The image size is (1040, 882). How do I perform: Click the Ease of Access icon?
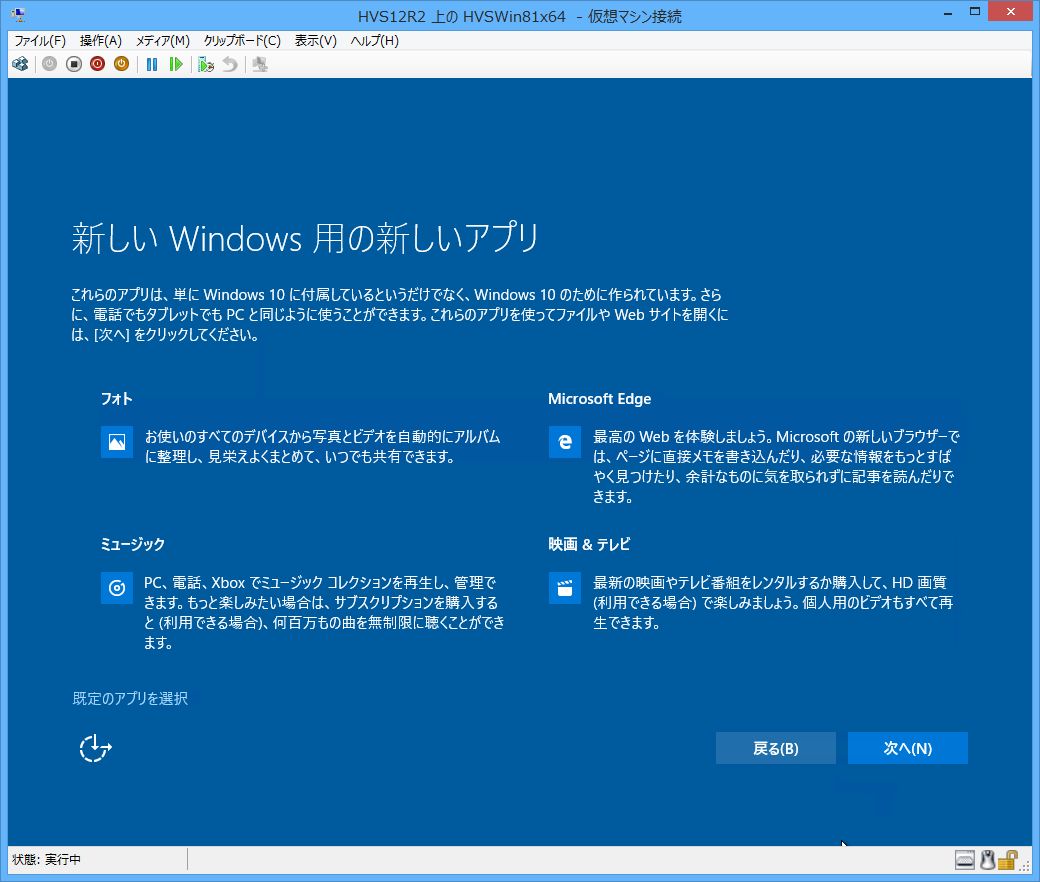point(96,748)
